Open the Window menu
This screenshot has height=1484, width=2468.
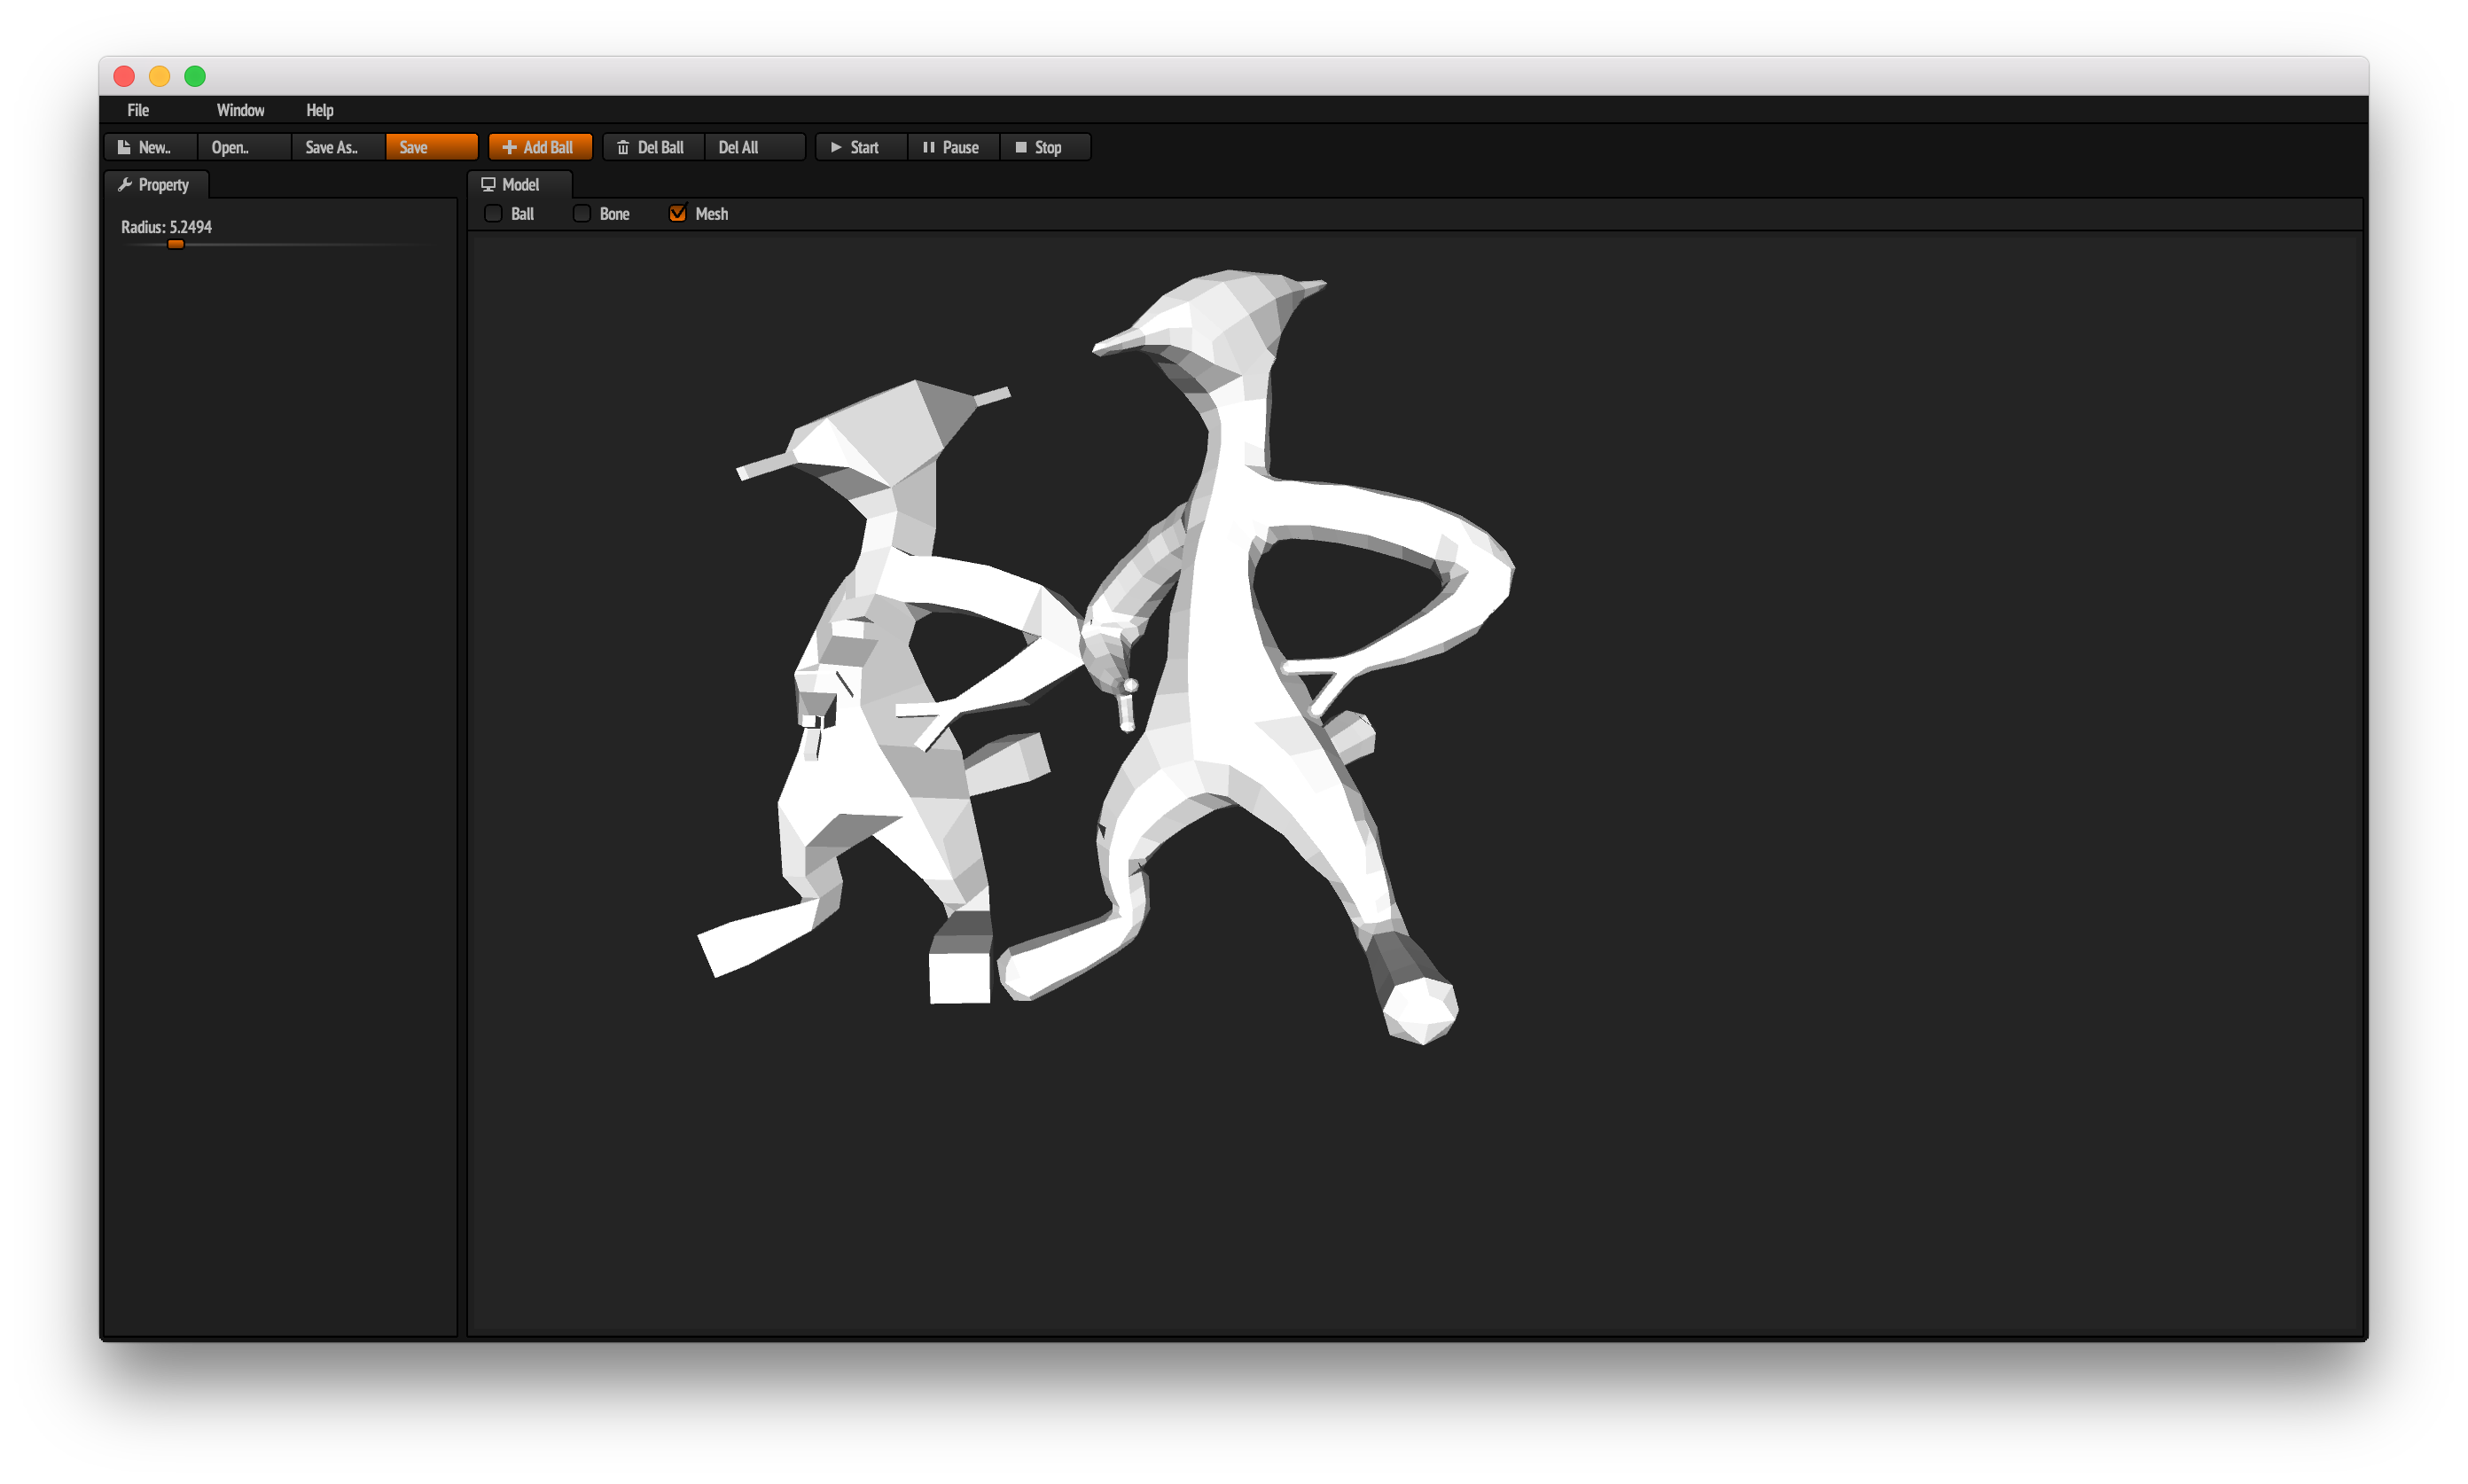click(240, 110)
